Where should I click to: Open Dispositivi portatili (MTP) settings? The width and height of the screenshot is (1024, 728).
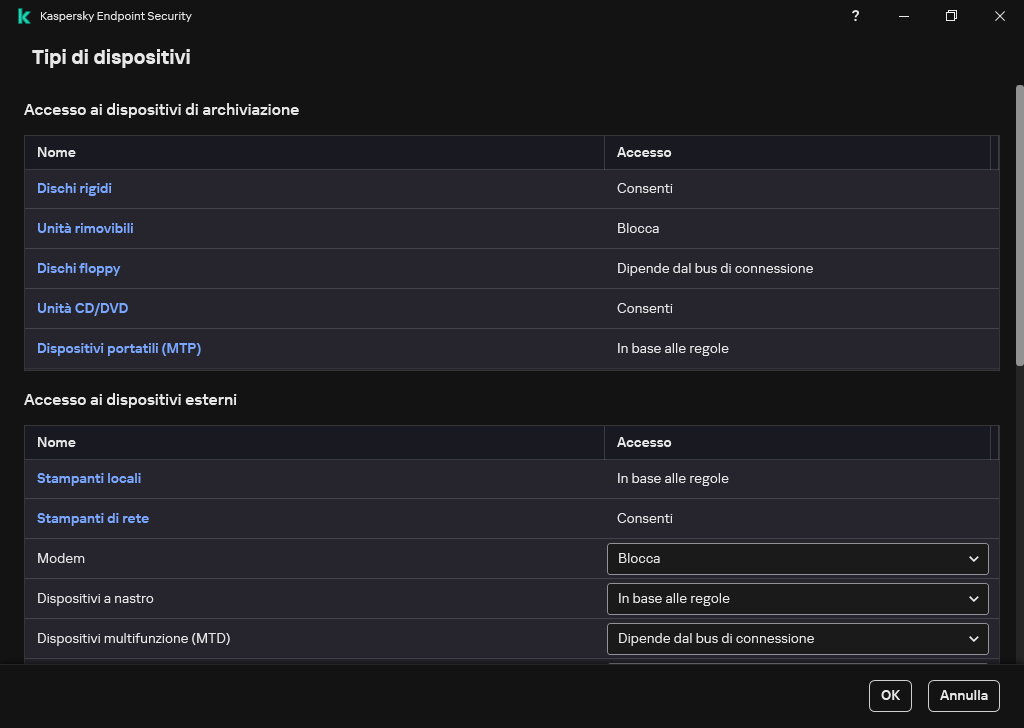point(119,348)
